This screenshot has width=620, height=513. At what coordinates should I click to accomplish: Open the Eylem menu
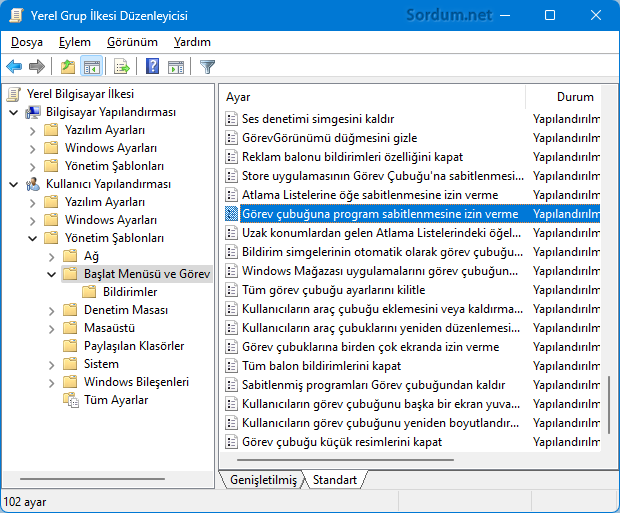click(x=75, y=42)
